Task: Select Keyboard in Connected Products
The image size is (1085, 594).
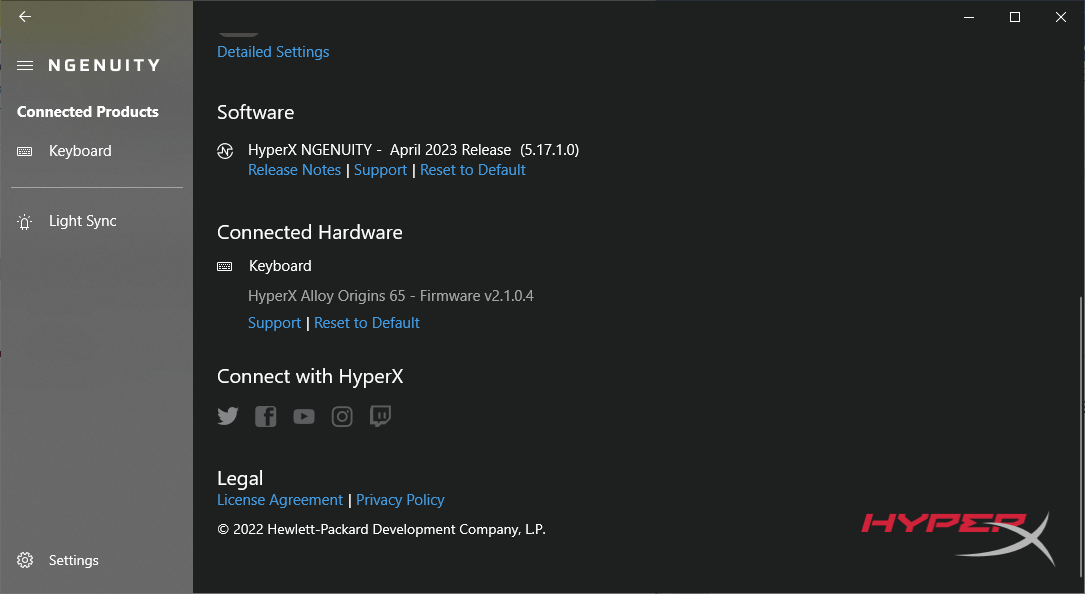Action: [80, 151]
